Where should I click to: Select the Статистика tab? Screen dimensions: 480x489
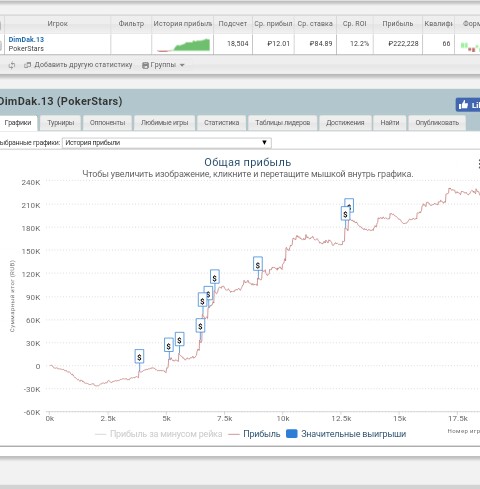coord(222,123)
